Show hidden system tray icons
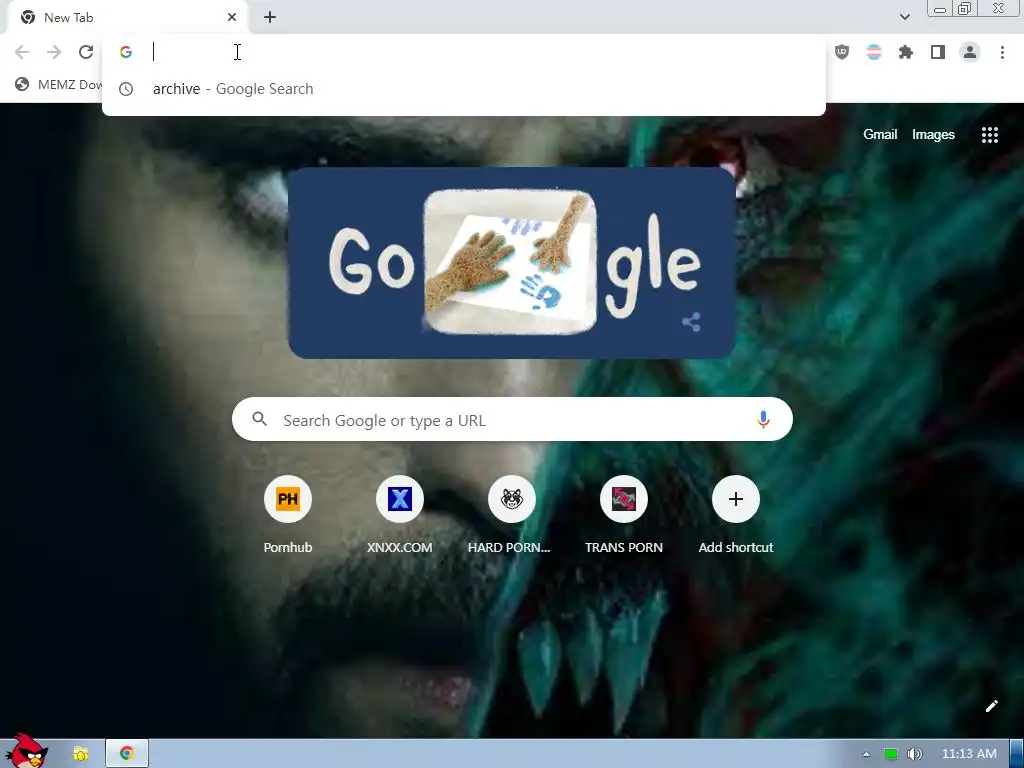1024x768 pixels. tap(866, 754)
